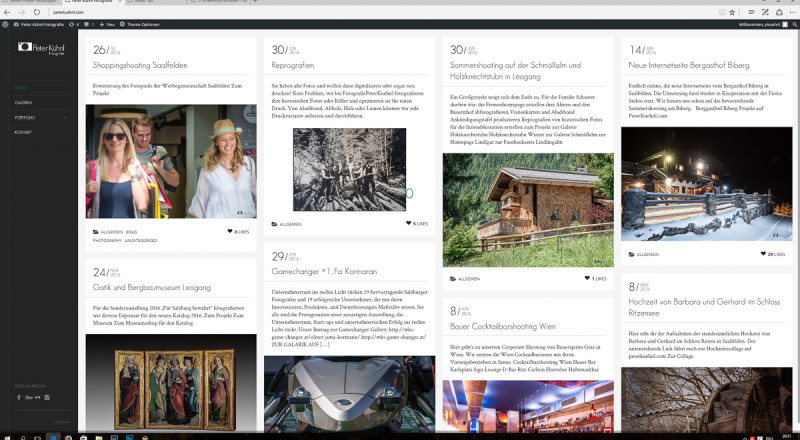
Task: Select Galerien in the sidebar menu
Action: pyautogui.click(x=24, y=102)
